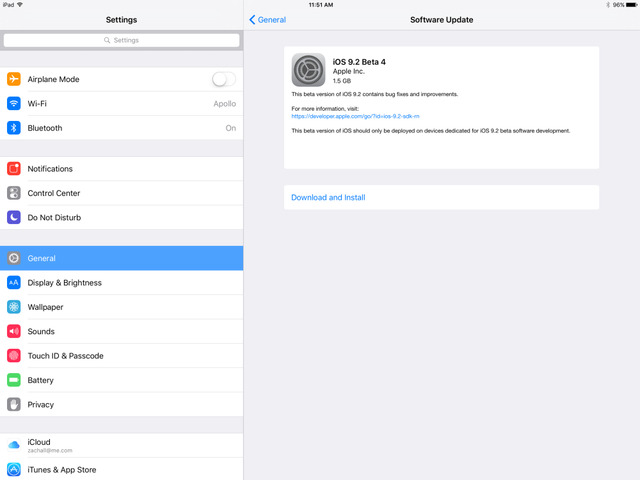Tap the 11:51 AM clock
The width and height of the screenshot is (640, 480).
click(321, 5)
